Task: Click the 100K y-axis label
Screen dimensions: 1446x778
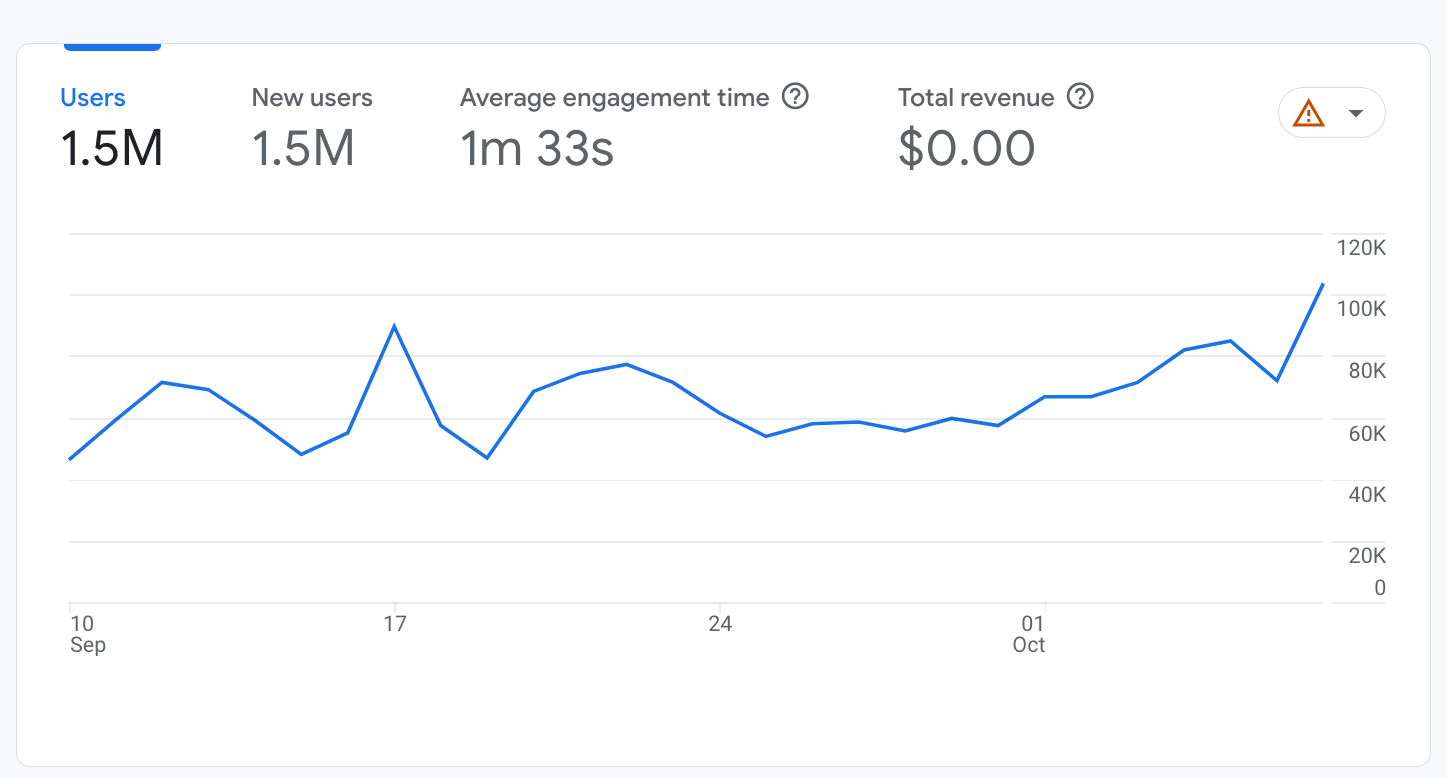Action: click(1361, 309)
